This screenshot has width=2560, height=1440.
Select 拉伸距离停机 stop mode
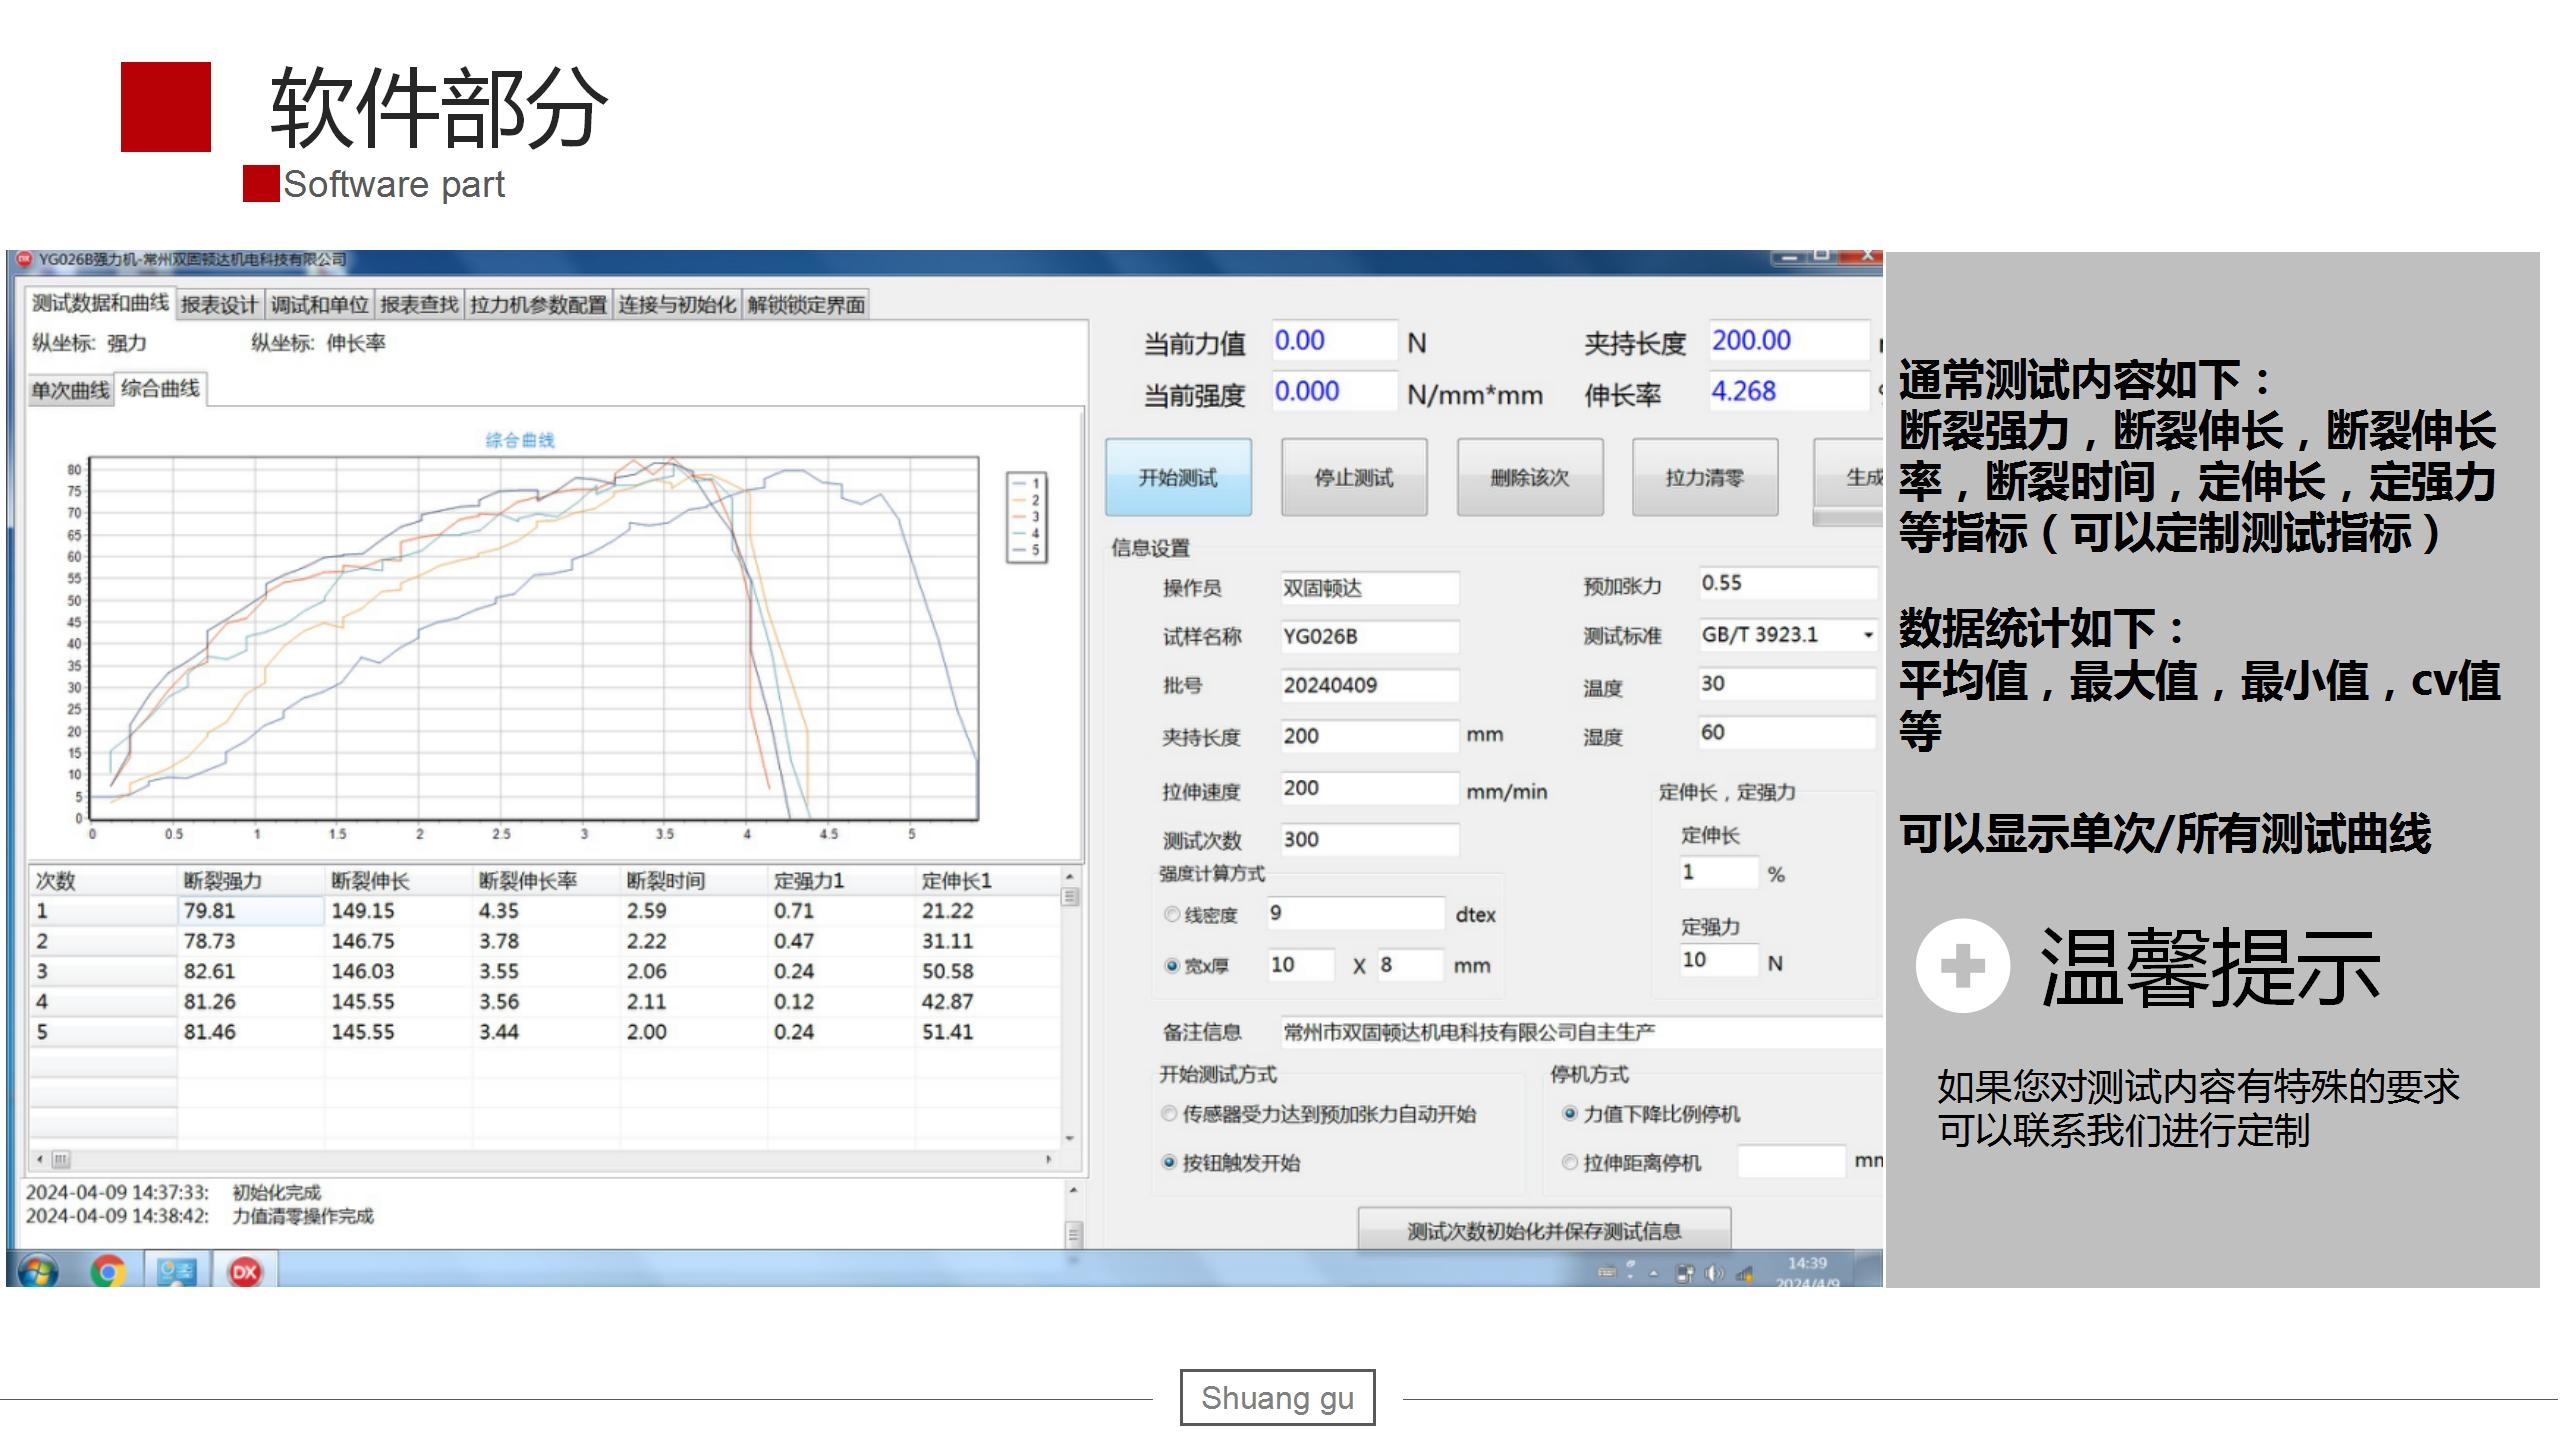pyautogui.click(x=1570, y=1162)
